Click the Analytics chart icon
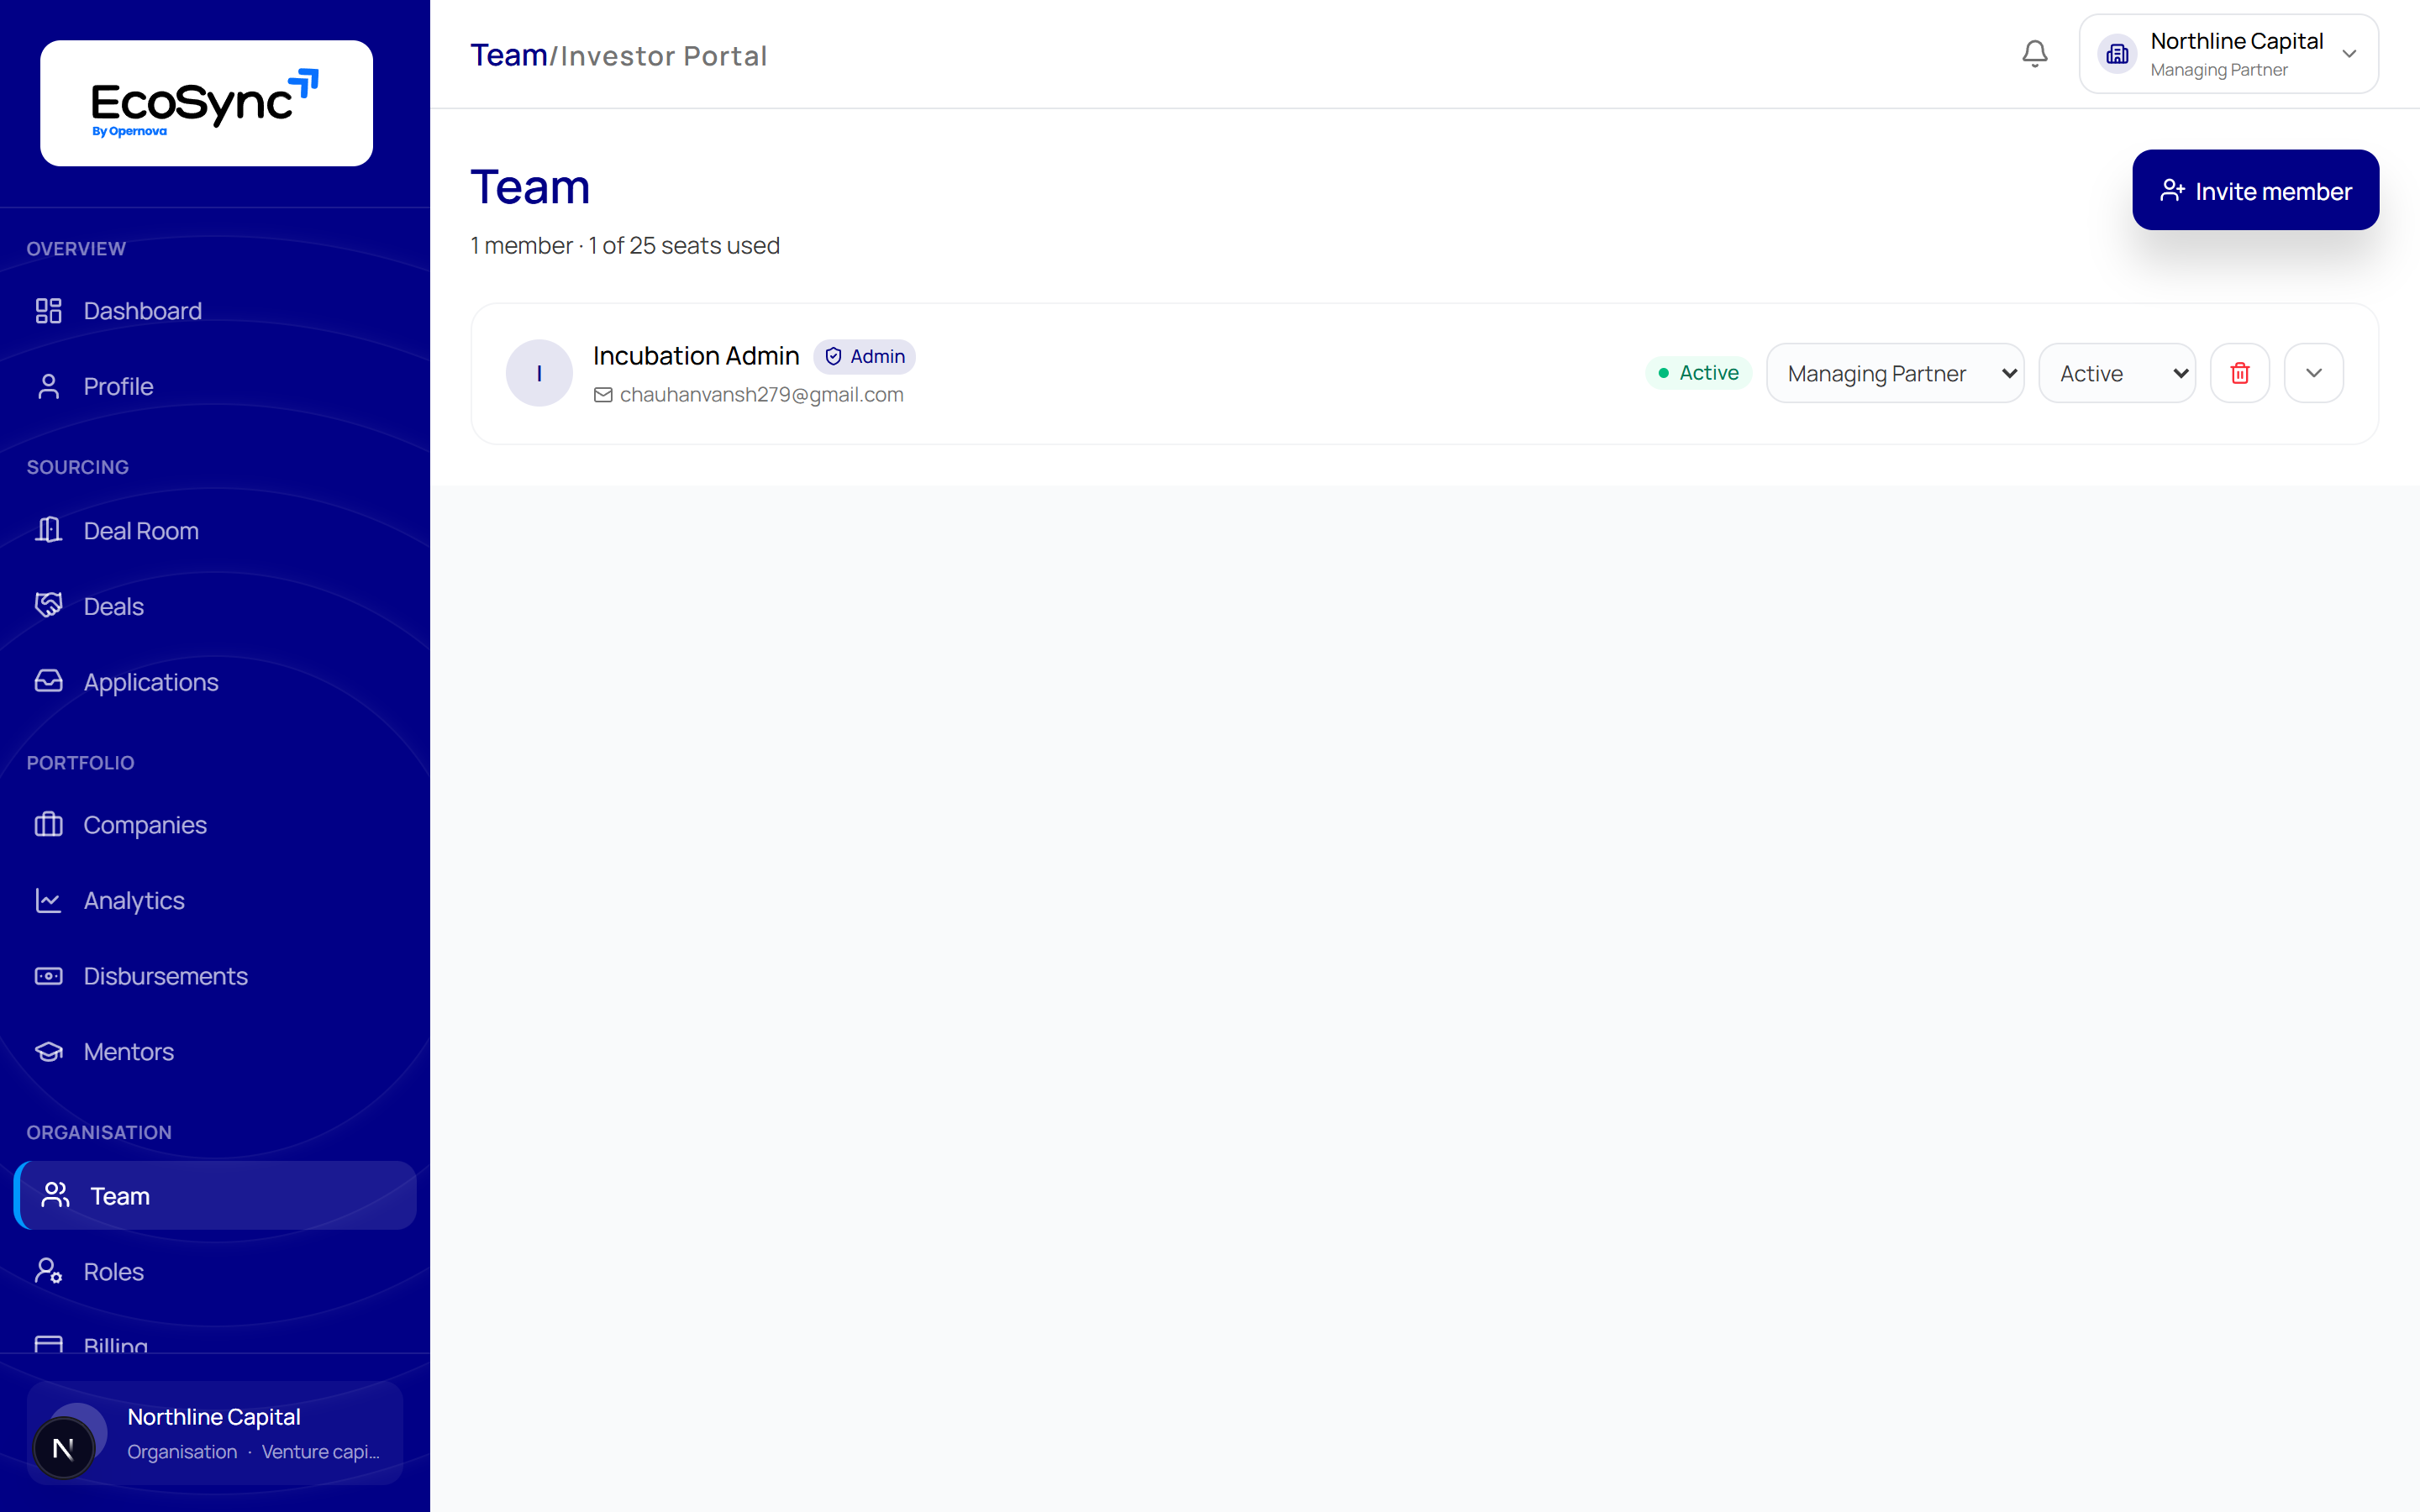This screenshot has width=2420, height=1512. (x=48, y=900)
